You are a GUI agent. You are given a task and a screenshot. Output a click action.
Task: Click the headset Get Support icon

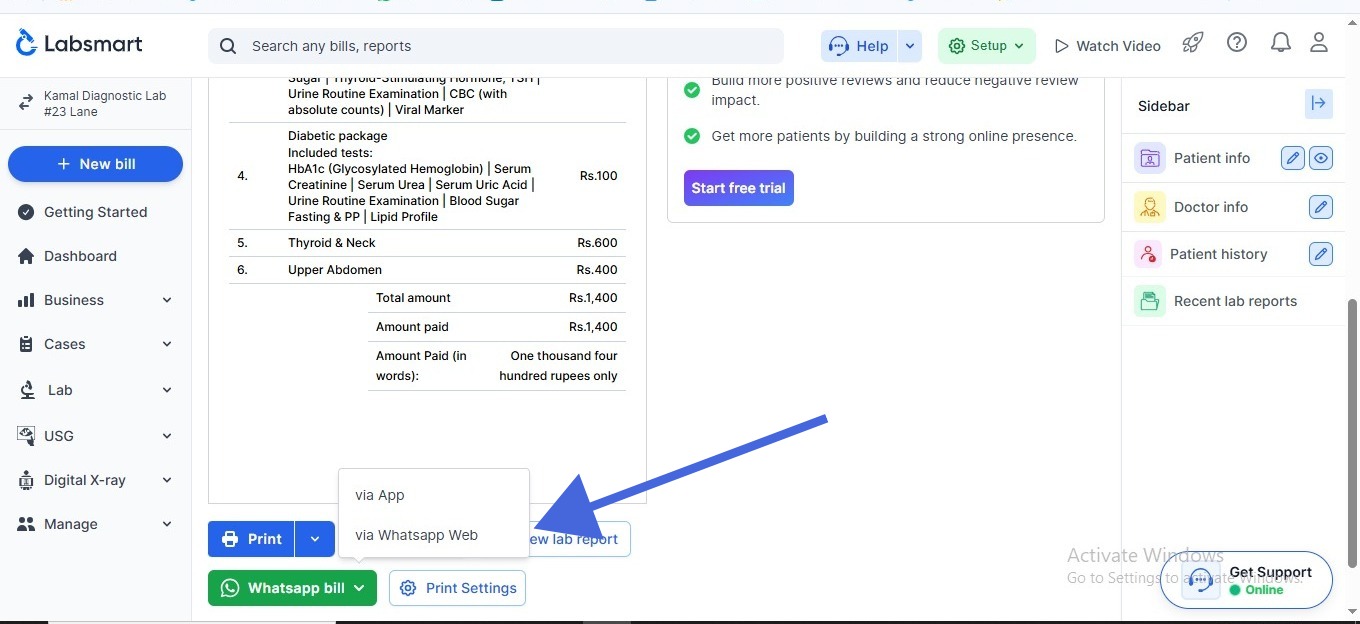1201,580
